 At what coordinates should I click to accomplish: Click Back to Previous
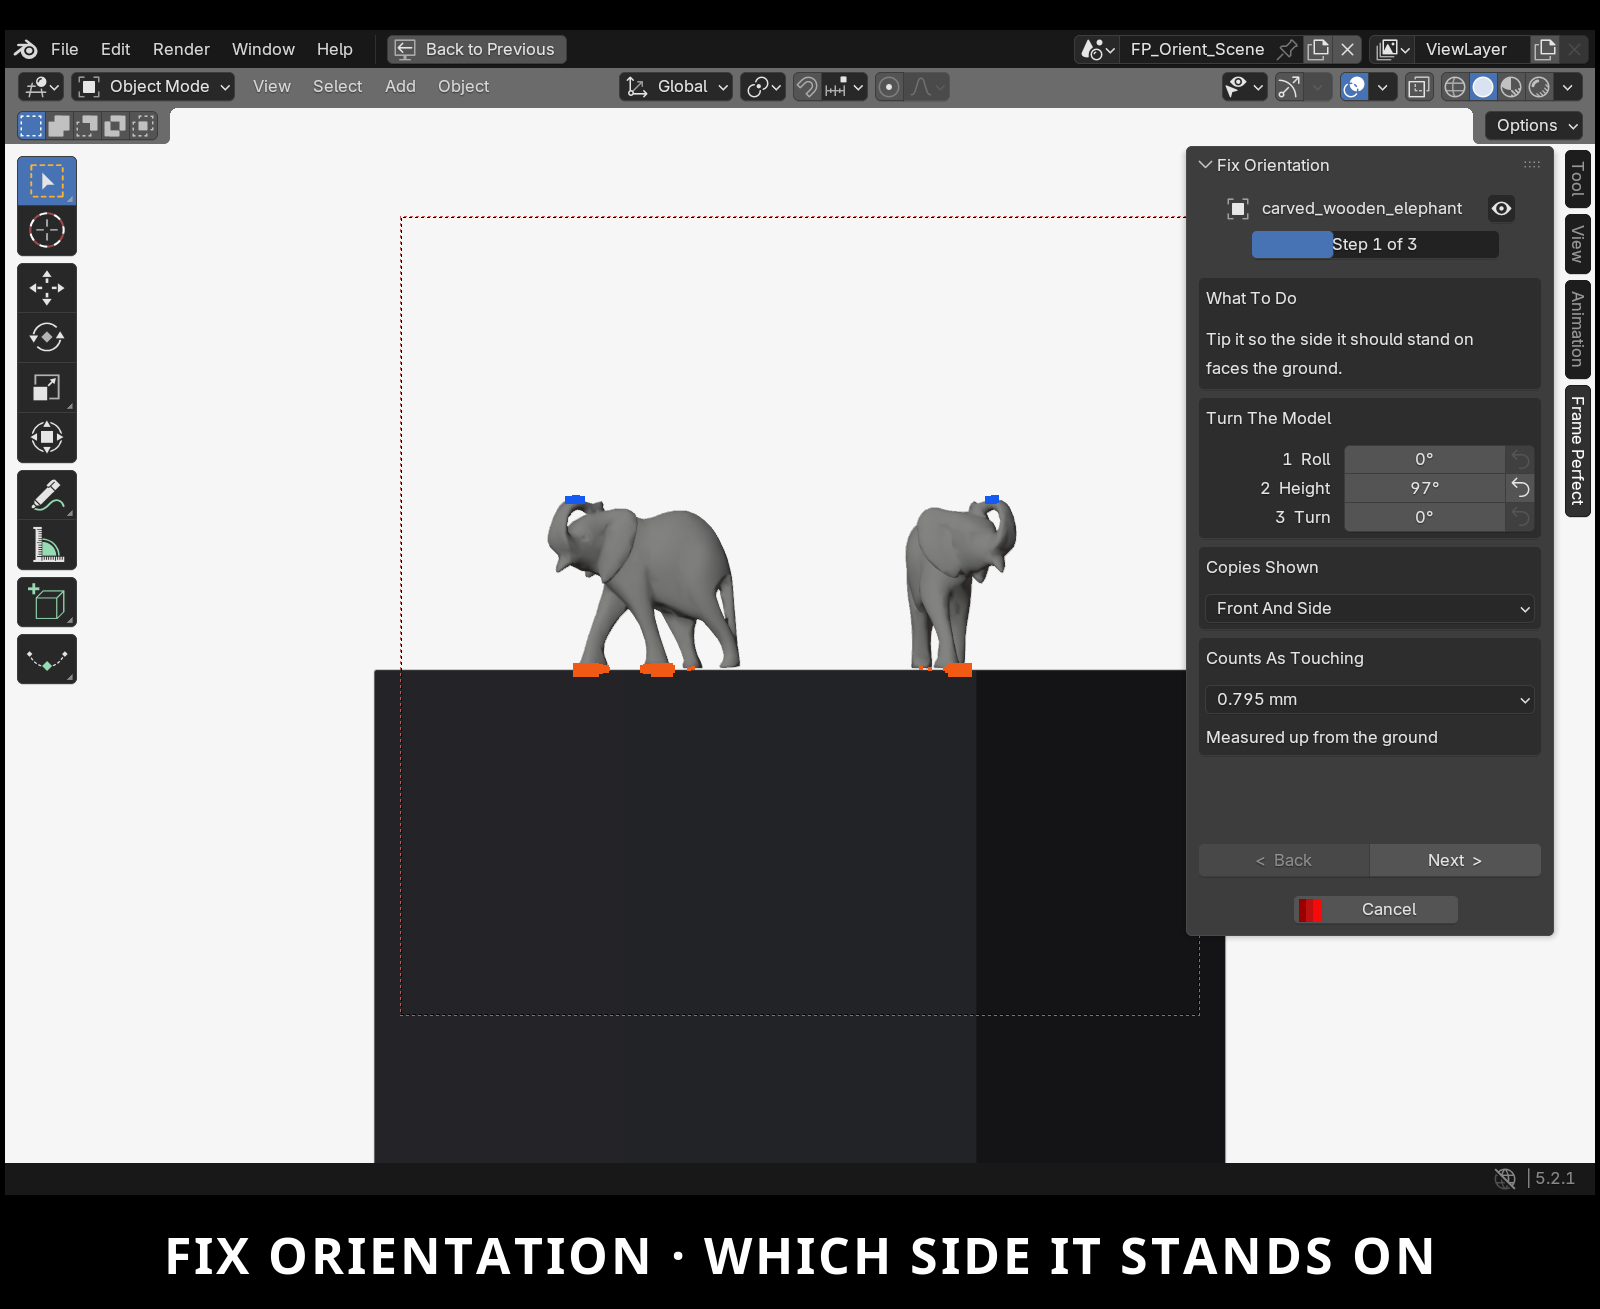click(477, 49)
